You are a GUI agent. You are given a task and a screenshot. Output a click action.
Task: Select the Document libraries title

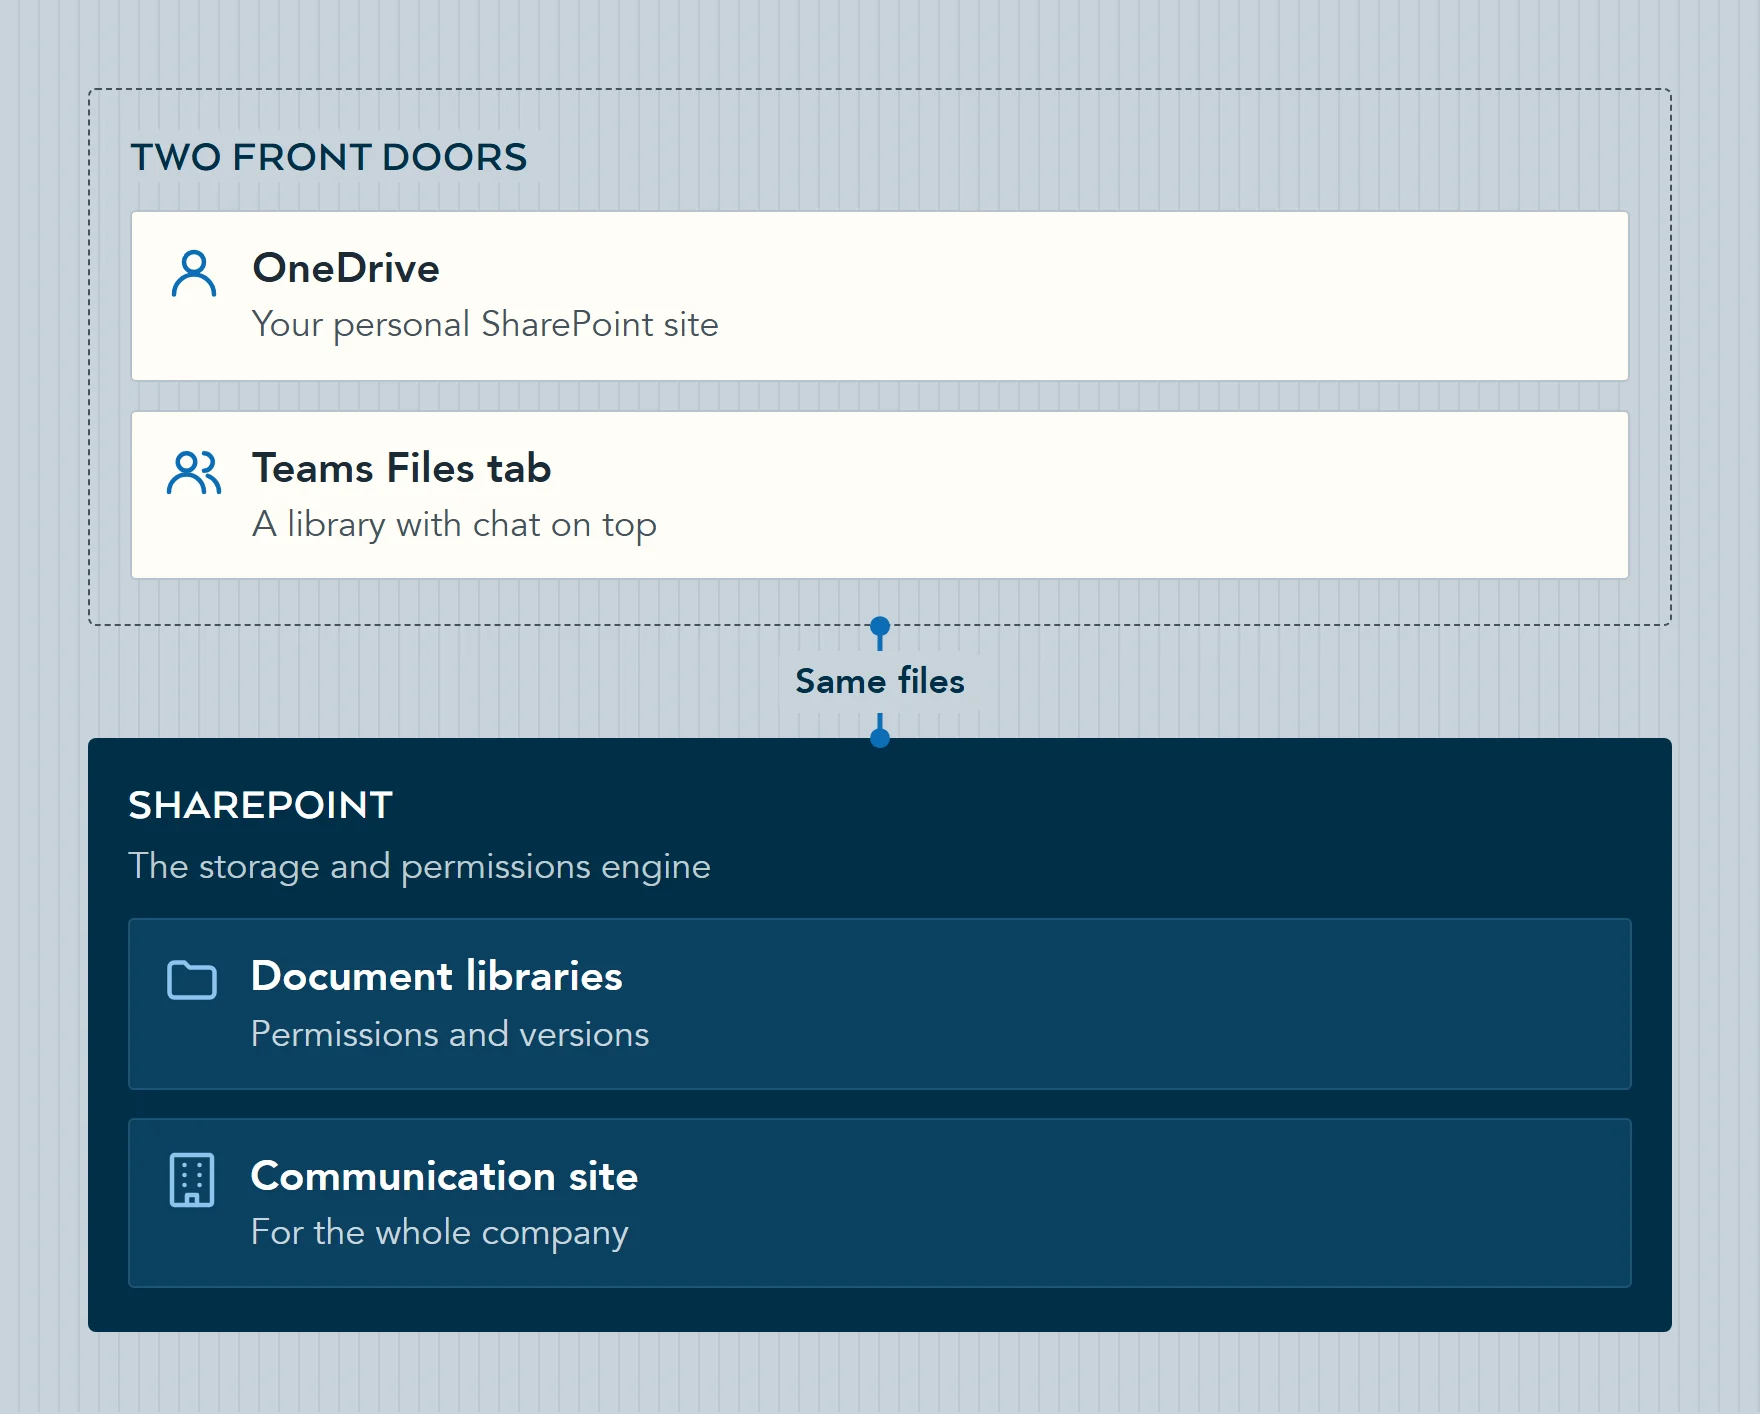coord(437,976)
